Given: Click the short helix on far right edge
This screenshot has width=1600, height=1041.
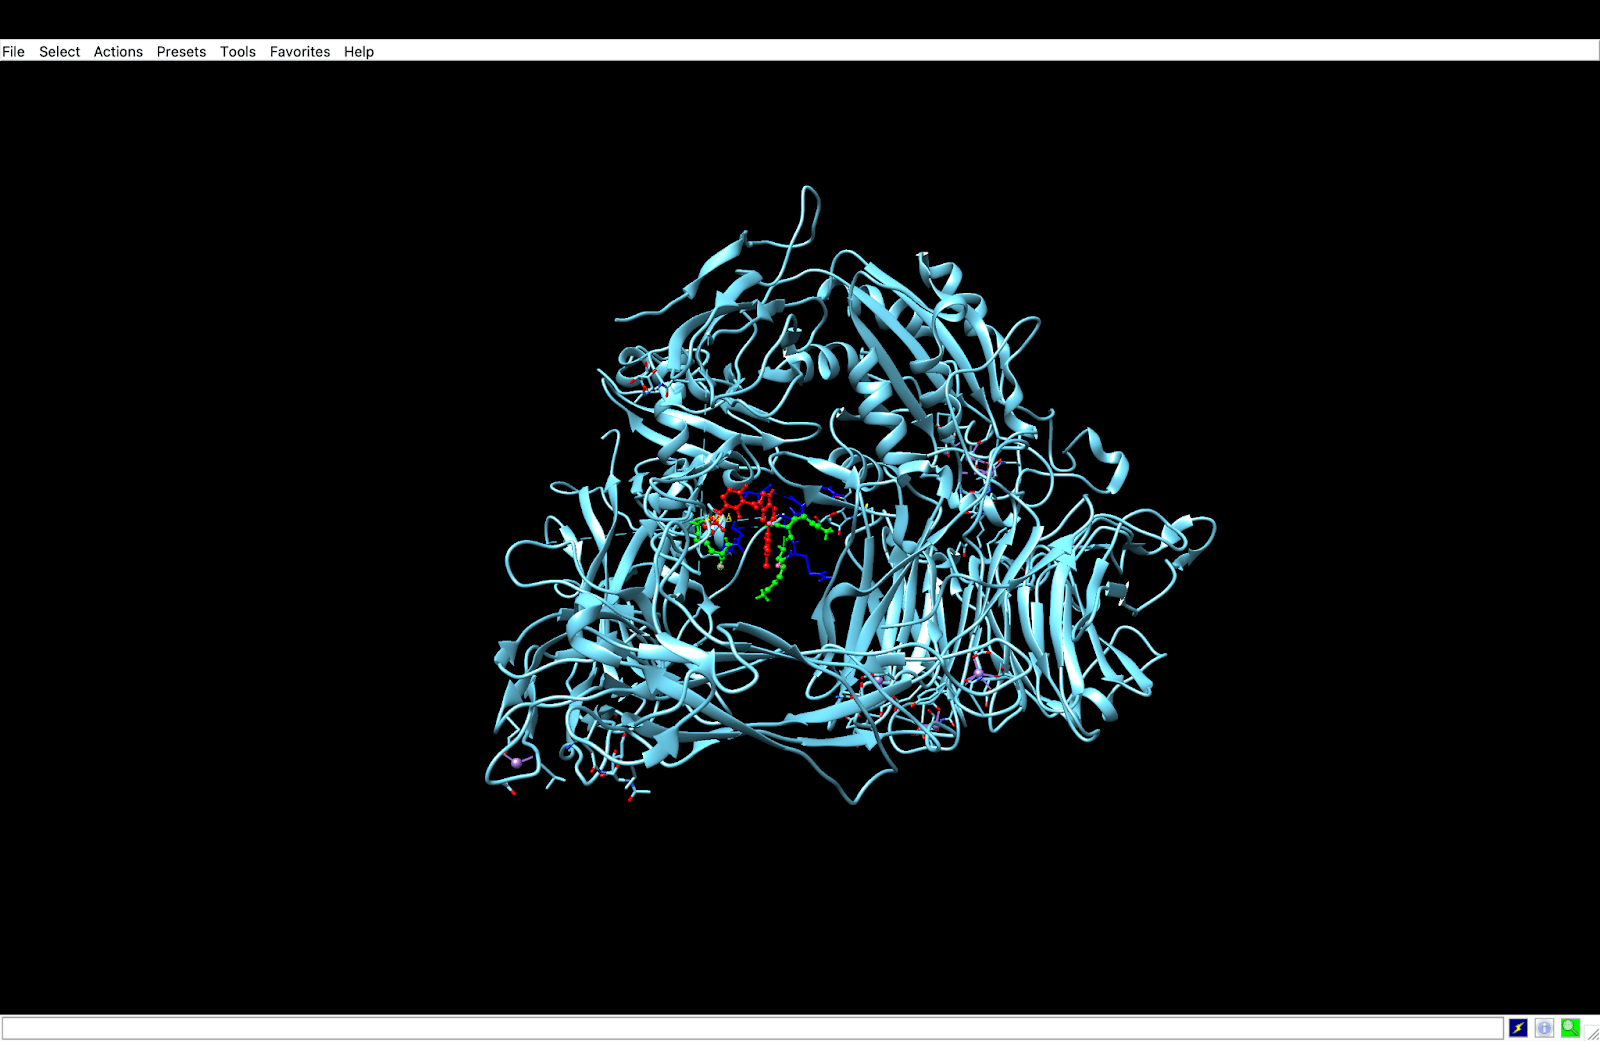Looking at the screenshot, I should coord(1112,460).
